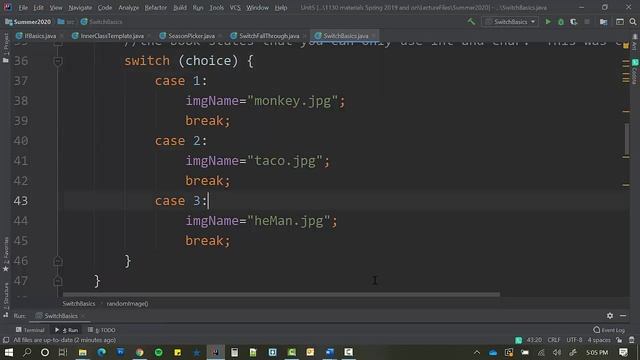Change indent setting 4 spaces

599,340
